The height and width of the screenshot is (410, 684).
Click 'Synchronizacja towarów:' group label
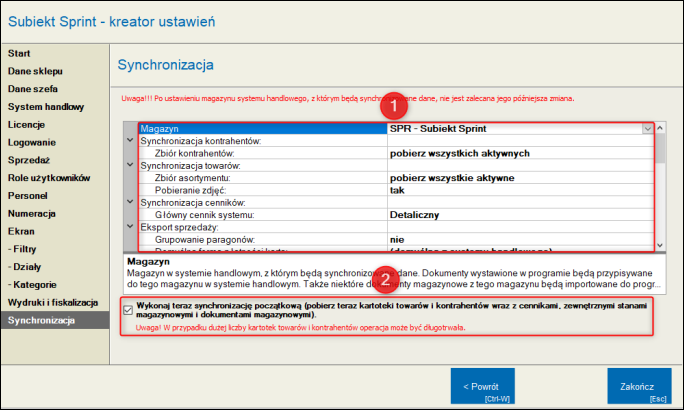pos(190,166)
